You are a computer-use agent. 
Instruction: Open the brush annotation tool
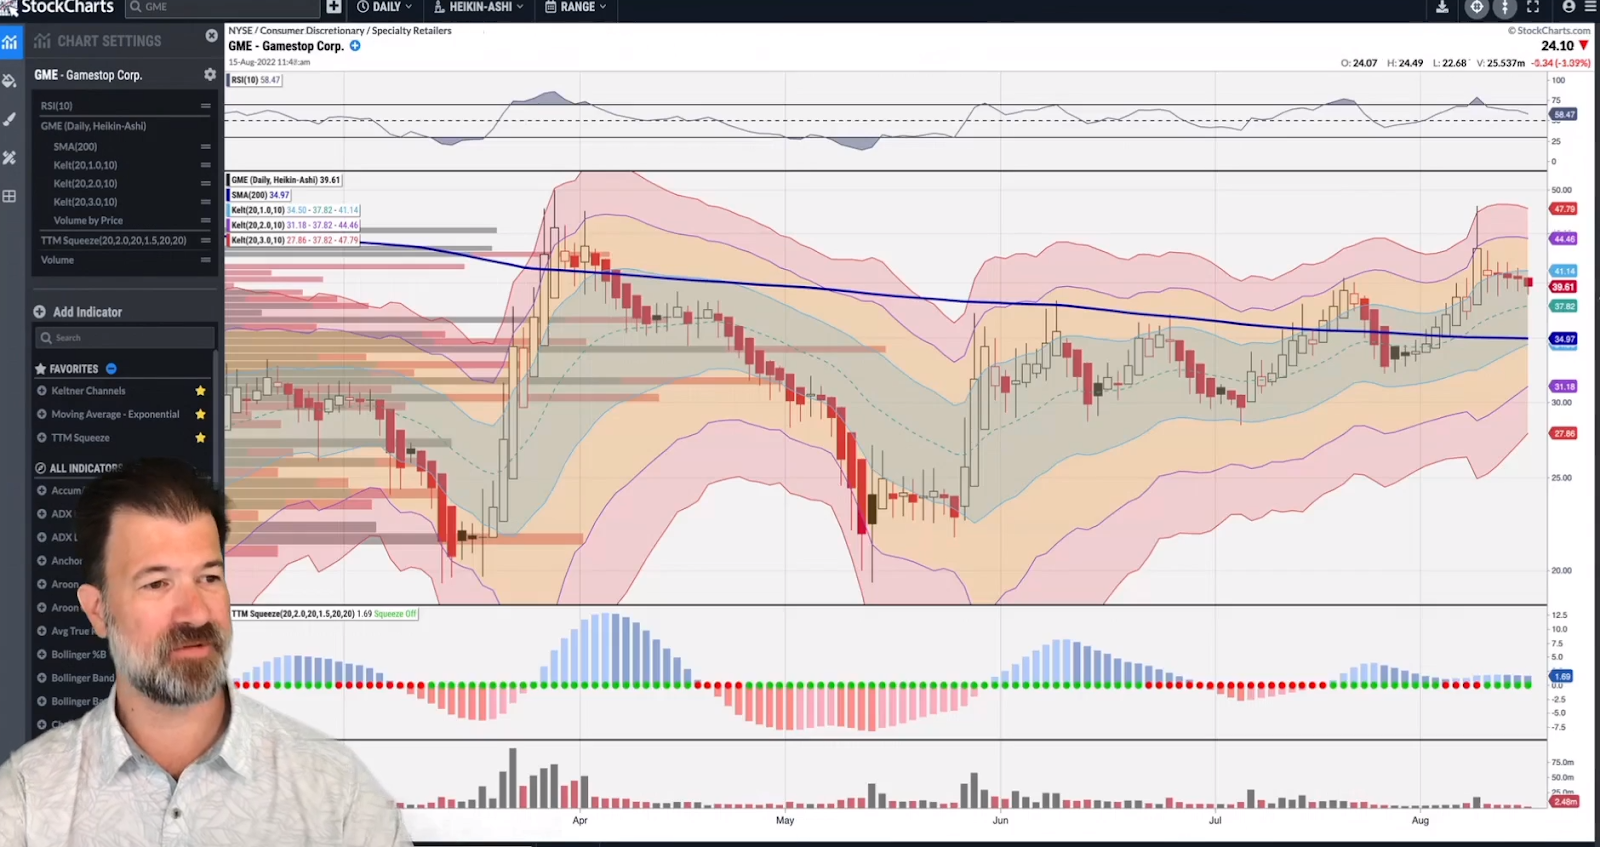pyautogui.click(x=10, y=119)
